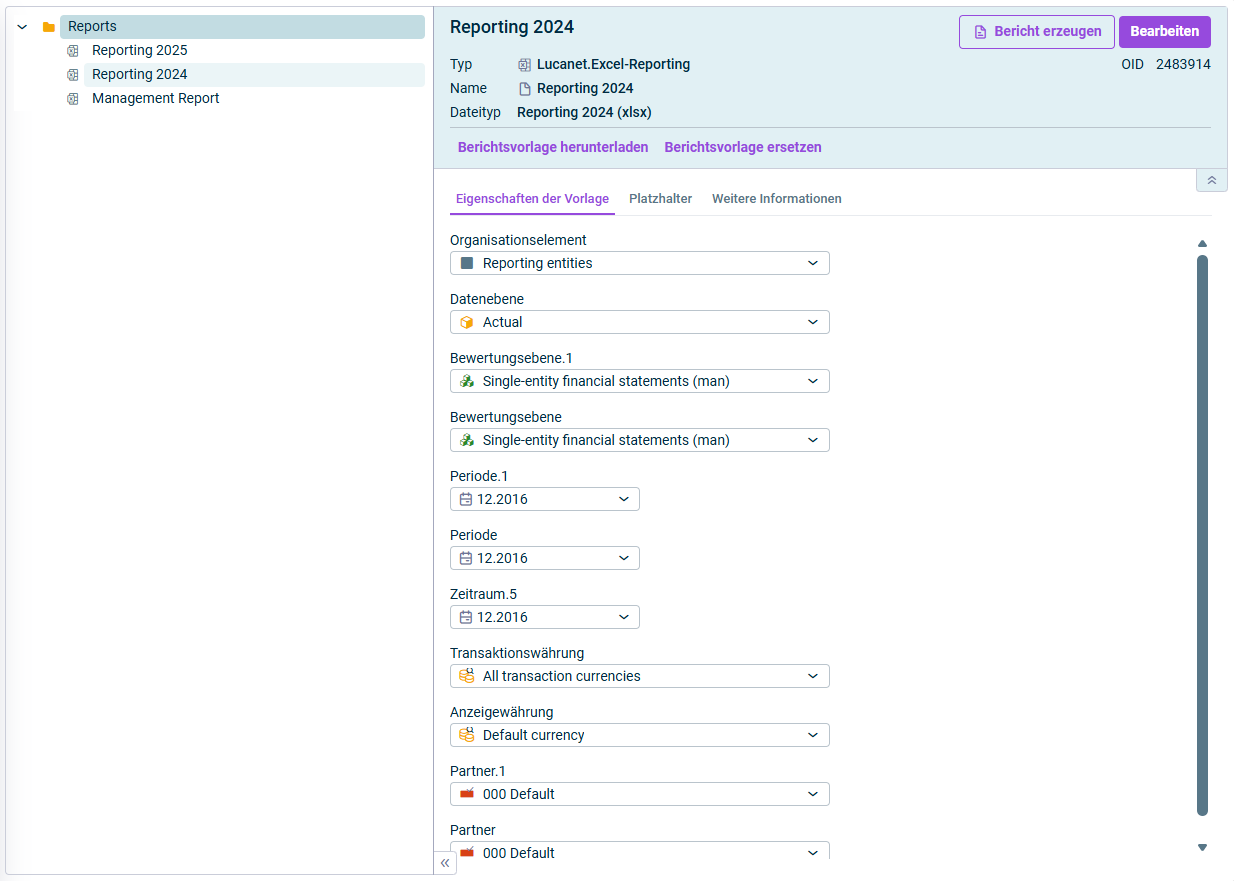This screenshot has width=1234, height=881.
Task: Click the calendar icon in Periode.1
Action: 466,499
